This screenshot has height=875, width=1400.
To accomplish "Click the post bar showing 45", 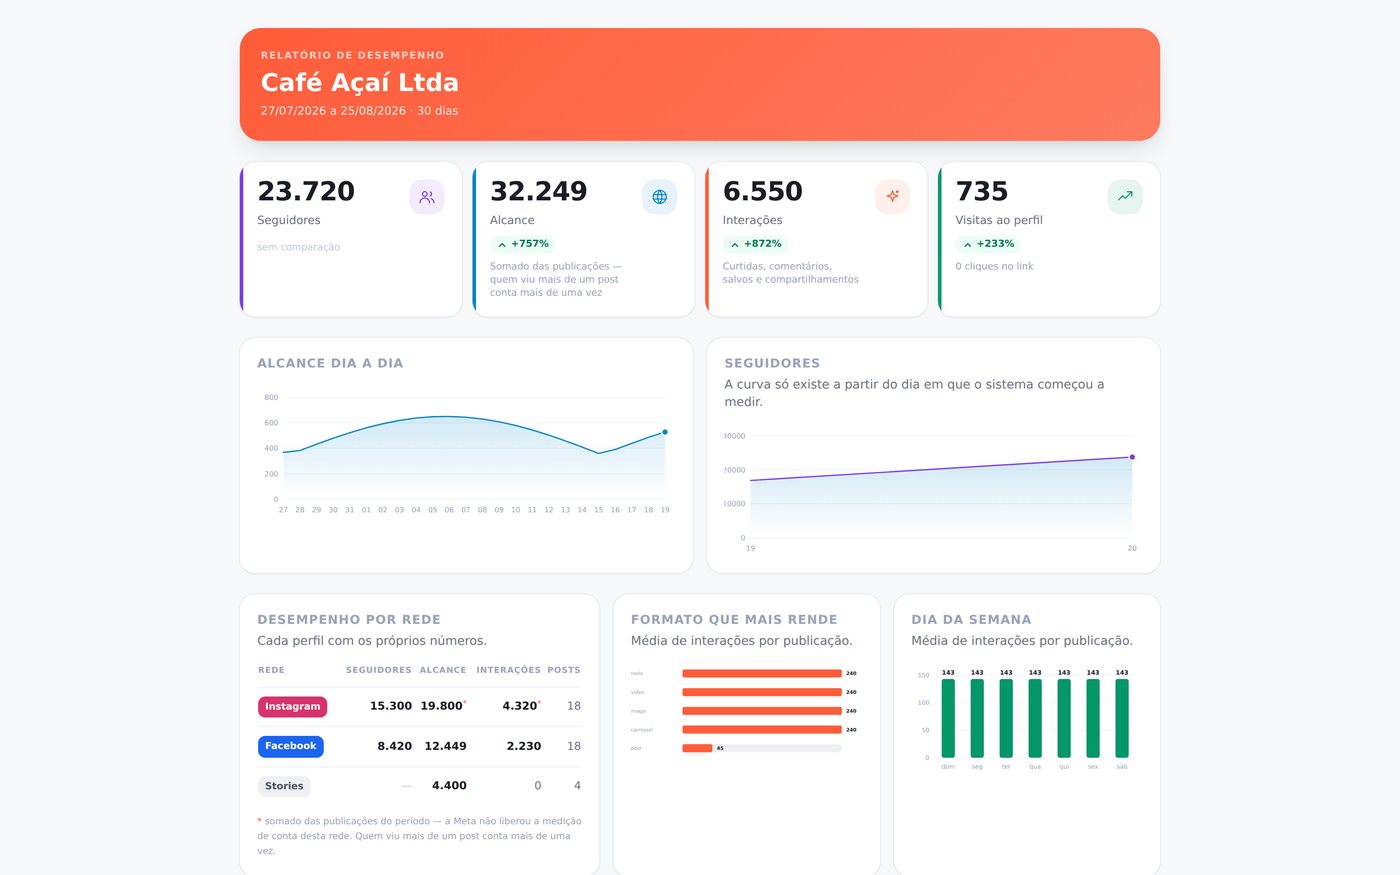I will click(697, 748).
